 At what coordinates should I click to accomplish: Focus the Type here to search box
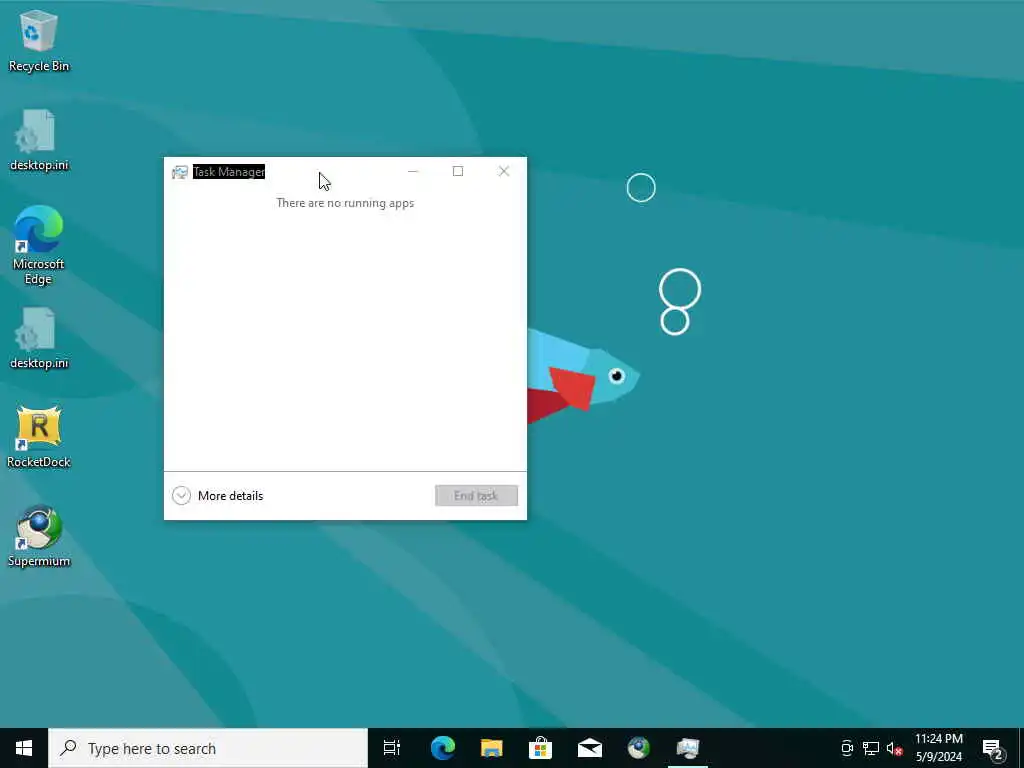pos(208,748)
